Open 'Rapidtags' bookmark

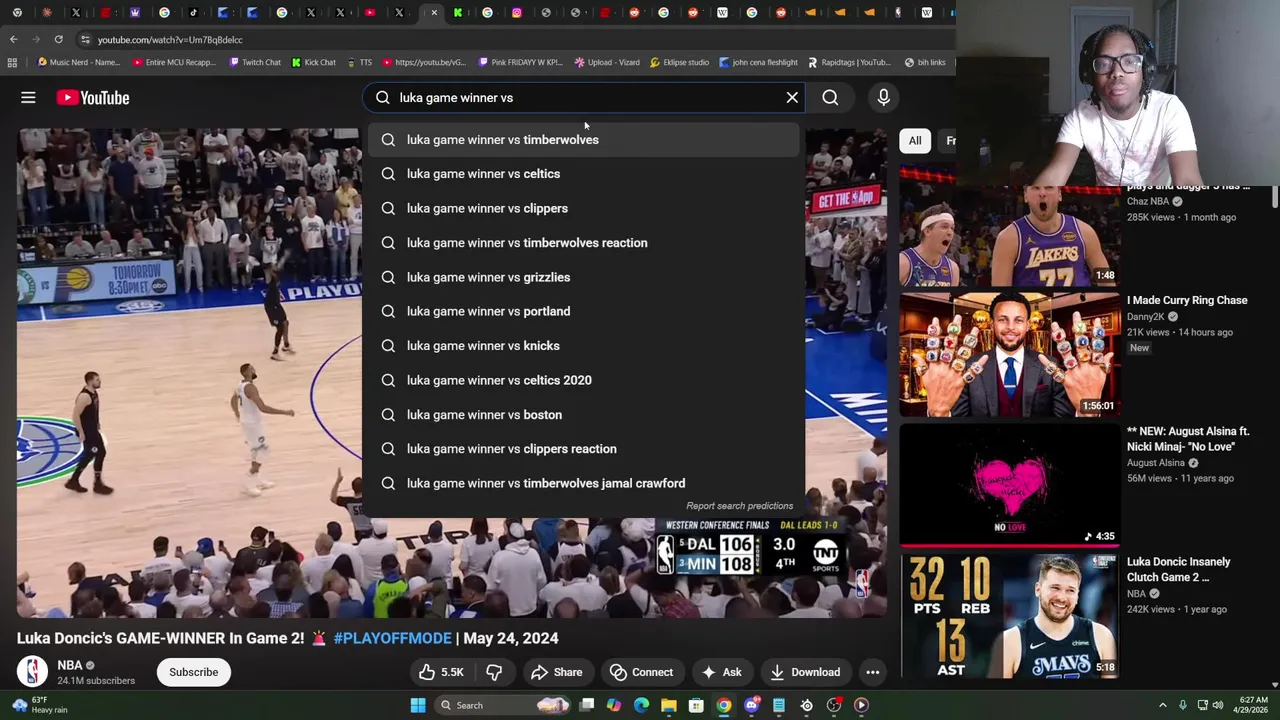coord(849,62)
